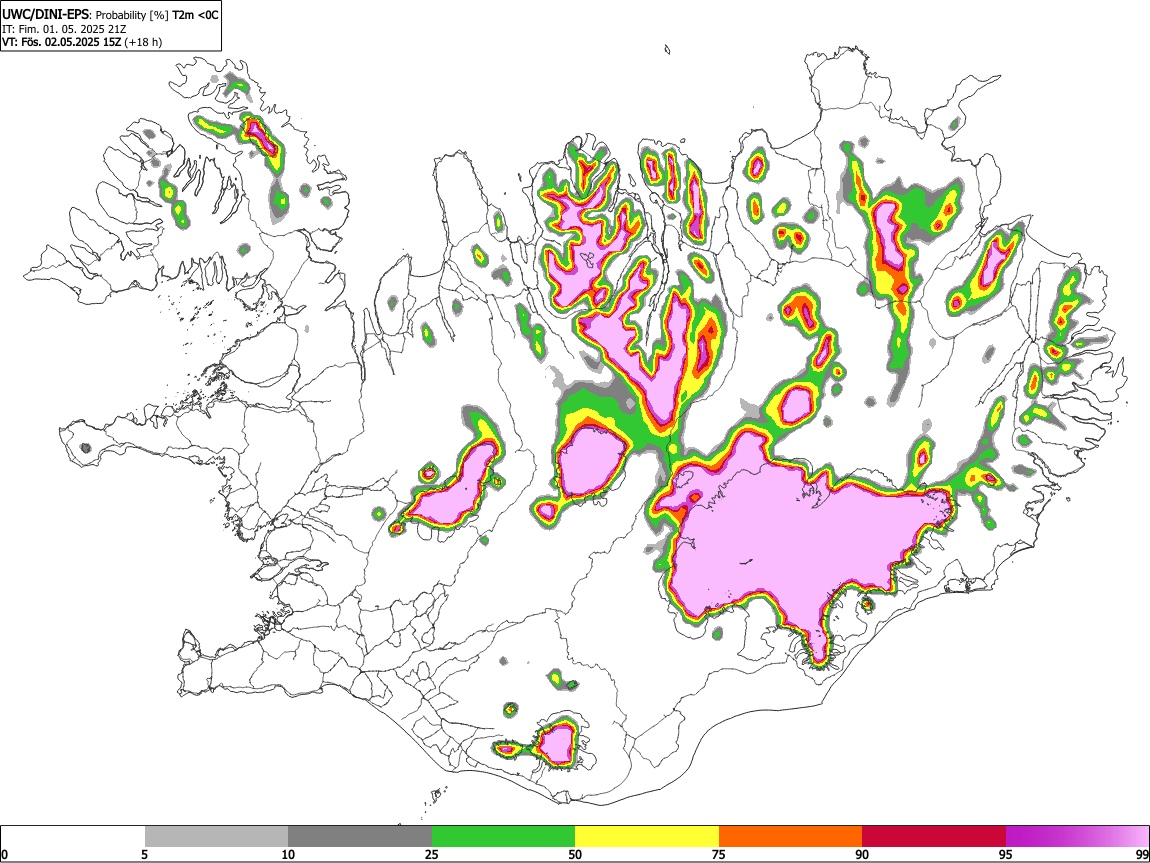Image resolution: width=1150 pixels, height=863 pixels.
Task: Select the 'IT: Fim. 01. 05. 2025 21Z' line
Action: tap(64, 29)
